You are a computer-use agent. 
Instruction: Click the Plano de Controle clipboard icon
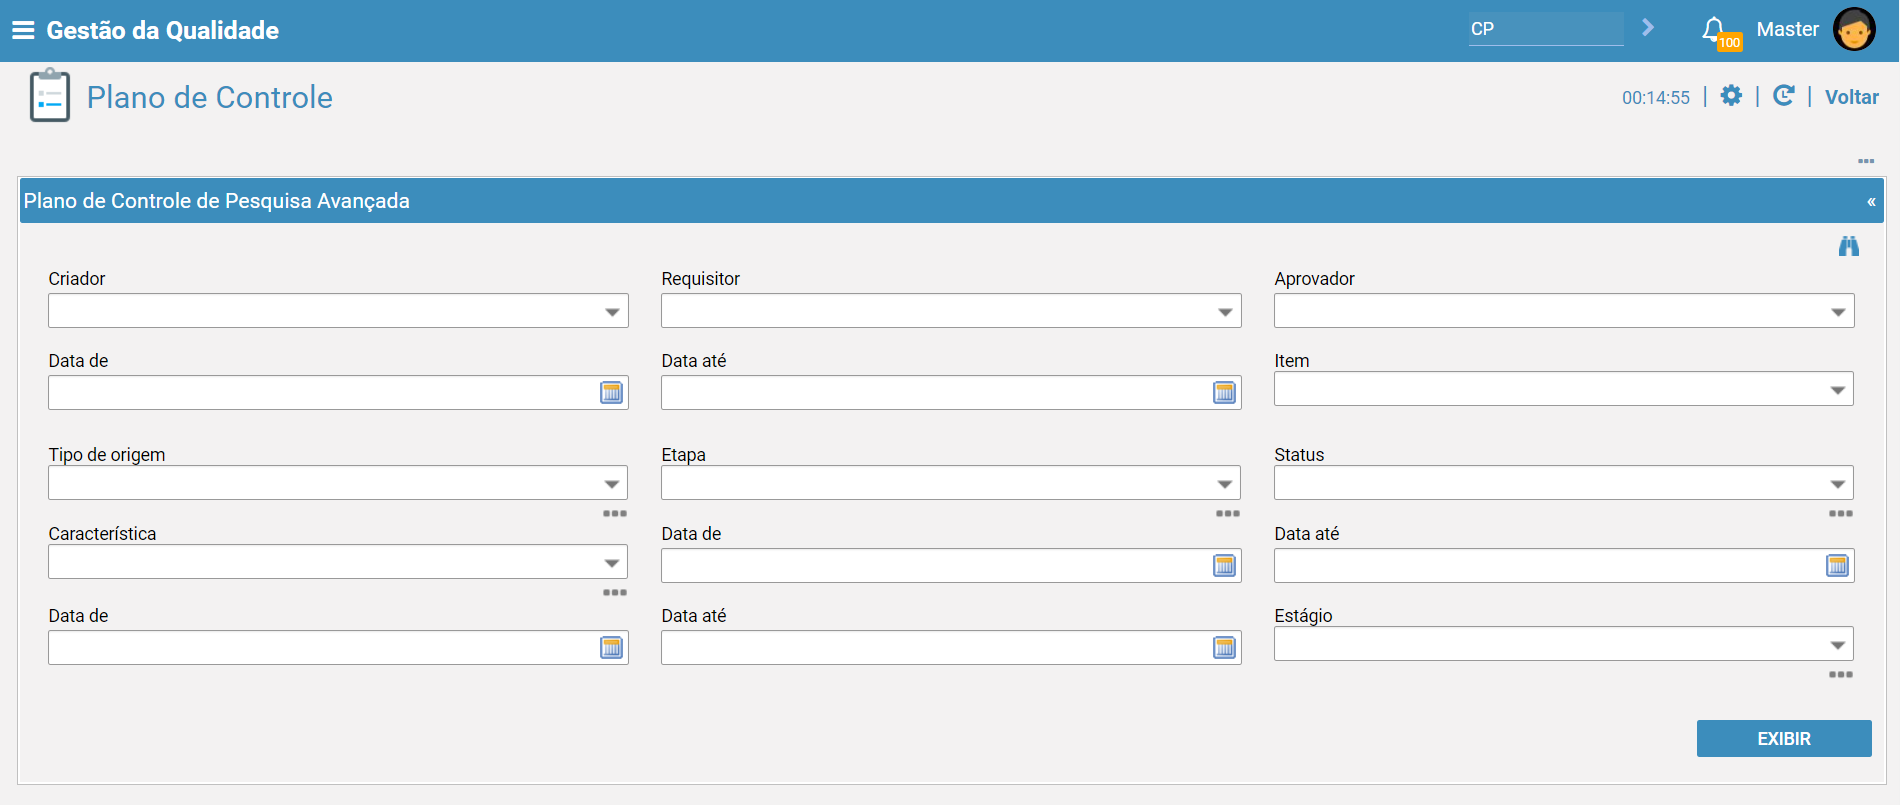pyautogui.click(x=50, y=96)
